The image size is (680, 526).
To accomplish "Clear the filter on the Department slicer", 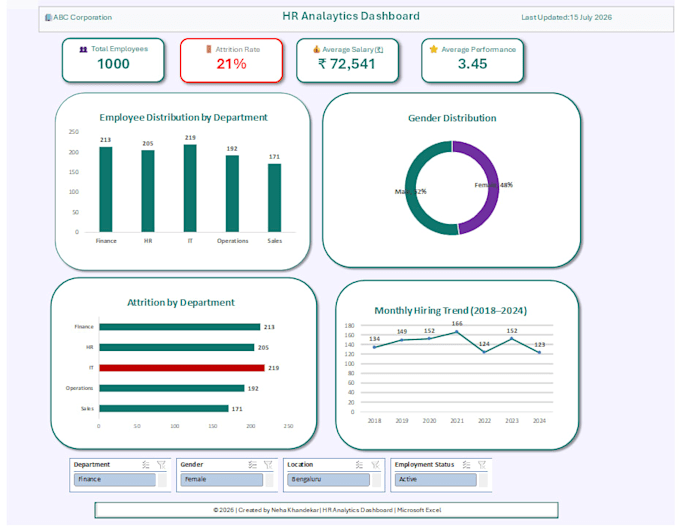I will click(x=161, y=465).
